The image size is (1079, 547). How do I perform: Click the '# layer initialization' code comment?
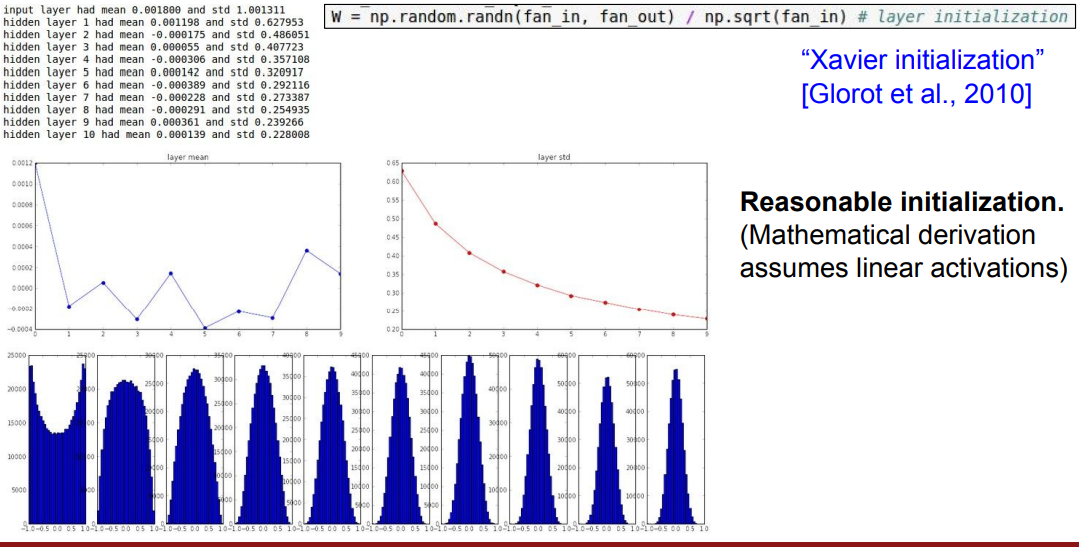point(963,16)
